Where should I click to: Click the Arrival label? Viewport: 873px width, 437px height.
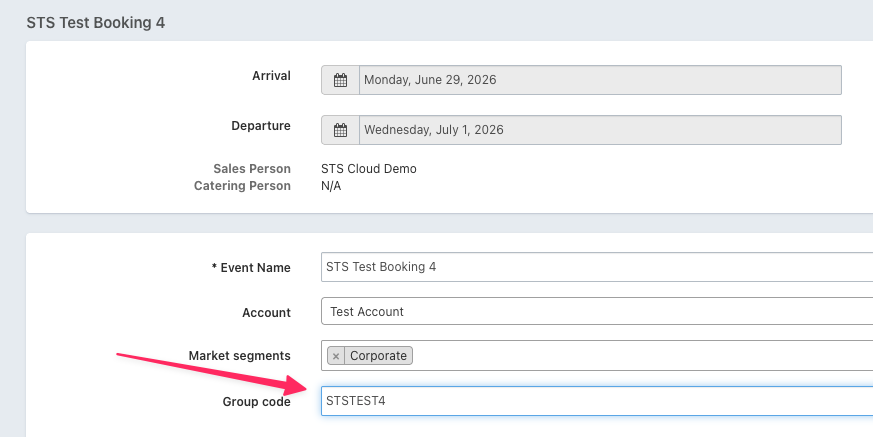click(x=271, y=76)
